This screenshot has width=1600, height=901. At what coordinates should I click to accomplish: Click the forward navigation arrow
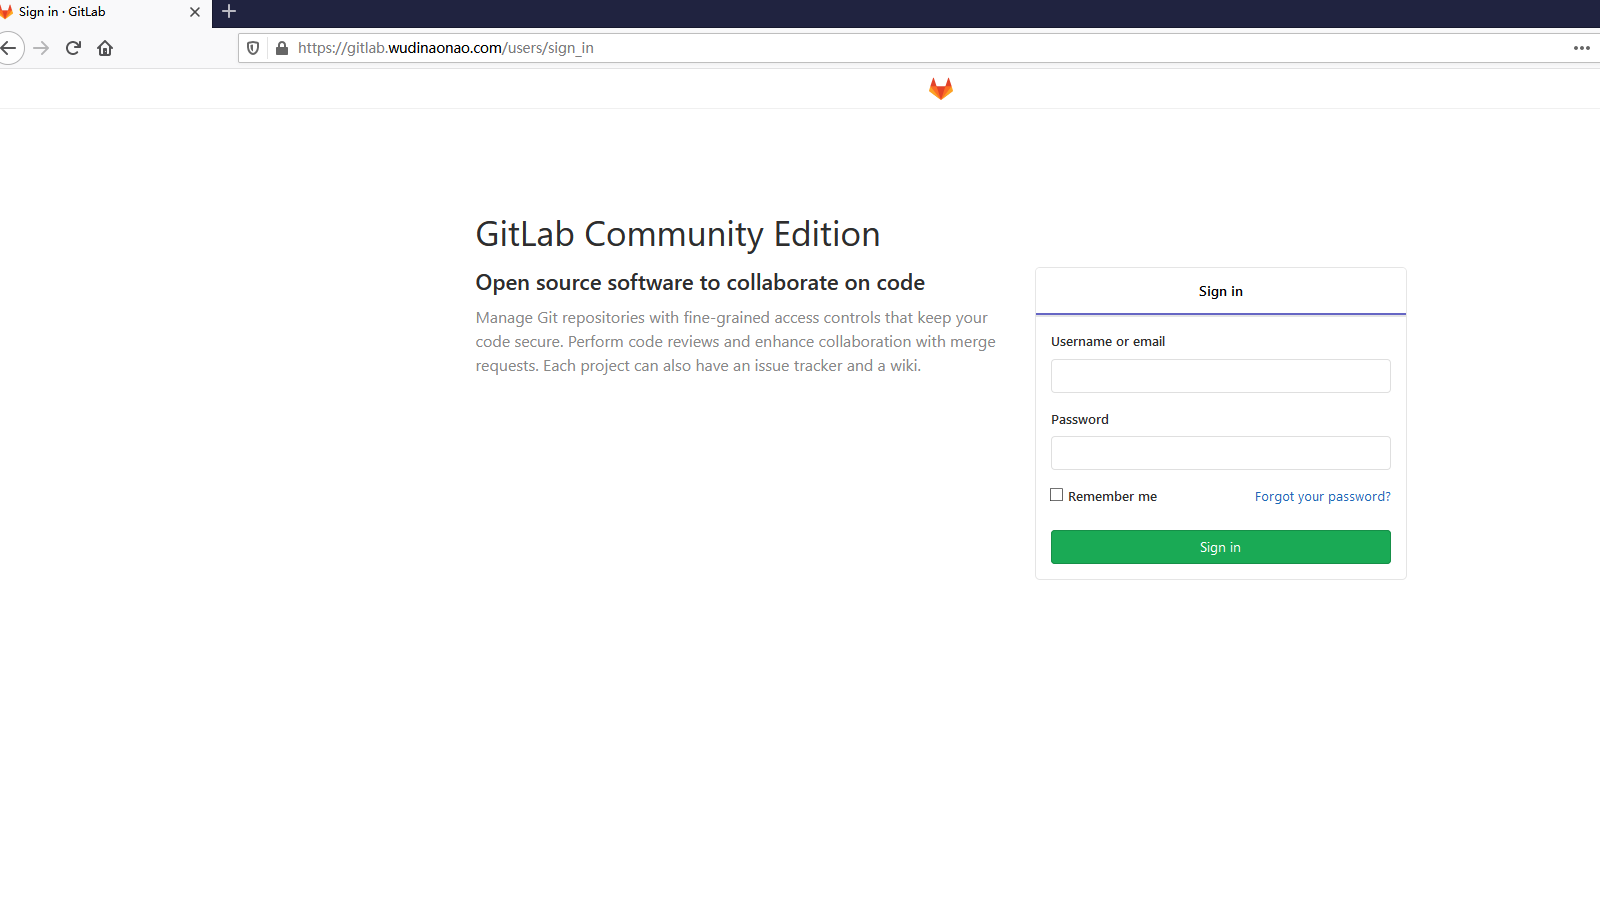[x=41, y=48]
